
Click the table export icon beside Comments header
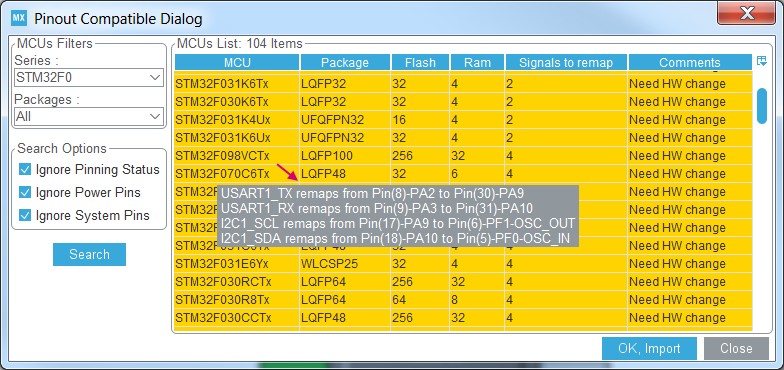pos(762,62)
